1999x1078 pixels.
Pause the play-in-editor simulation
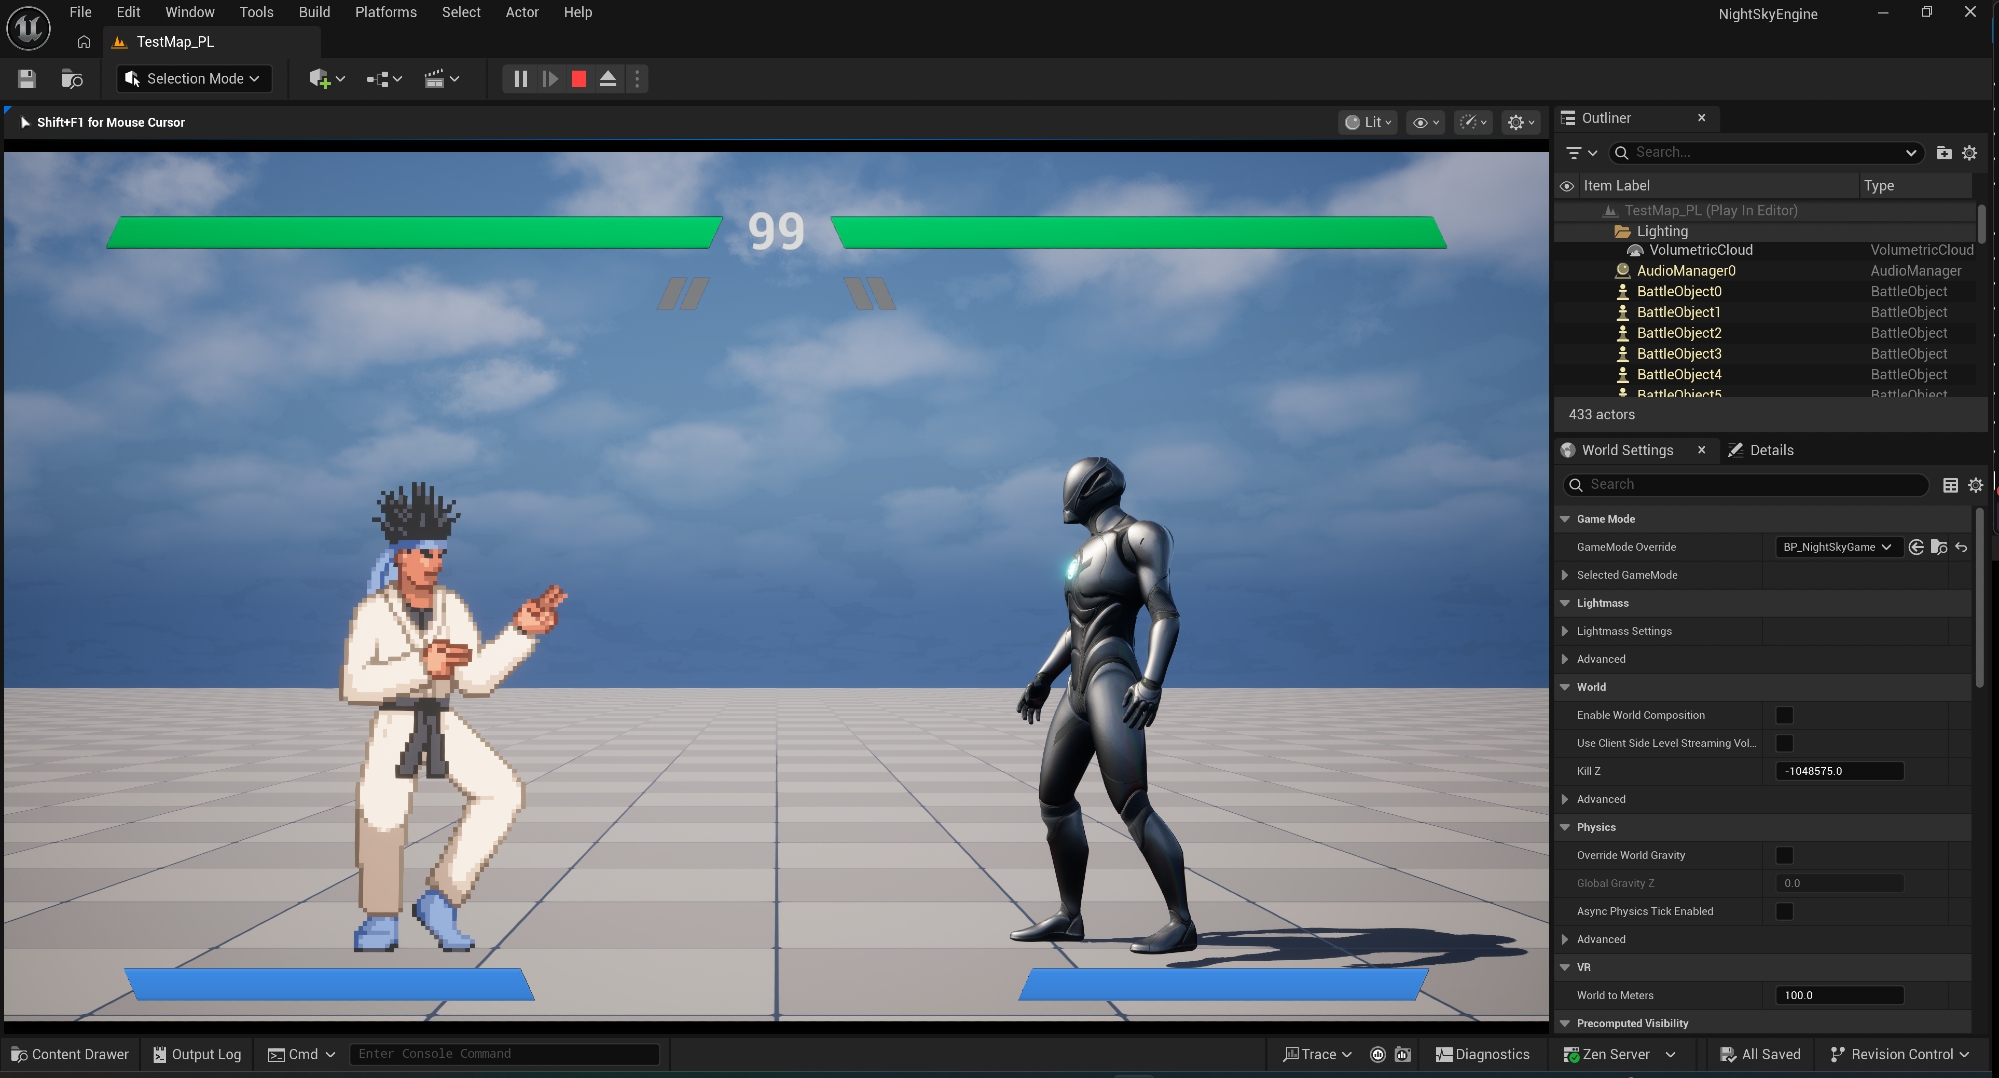[x=520, y=79]
